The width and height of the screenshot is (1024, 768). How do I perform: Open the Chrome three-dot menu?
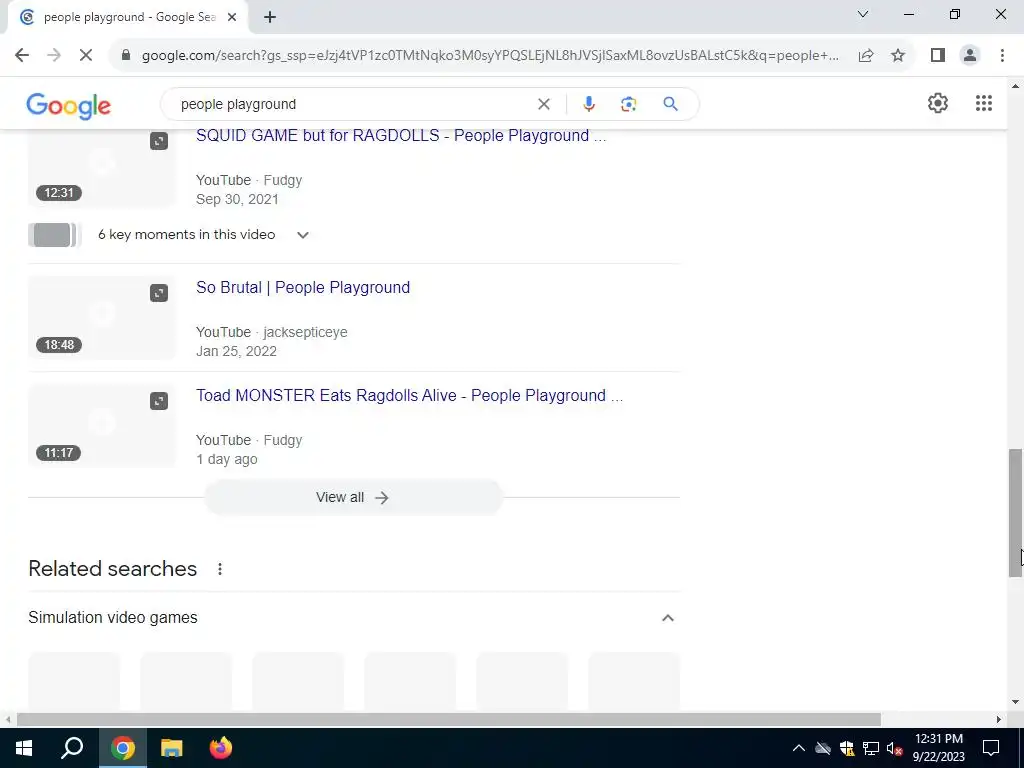[x=1002, y=56]
